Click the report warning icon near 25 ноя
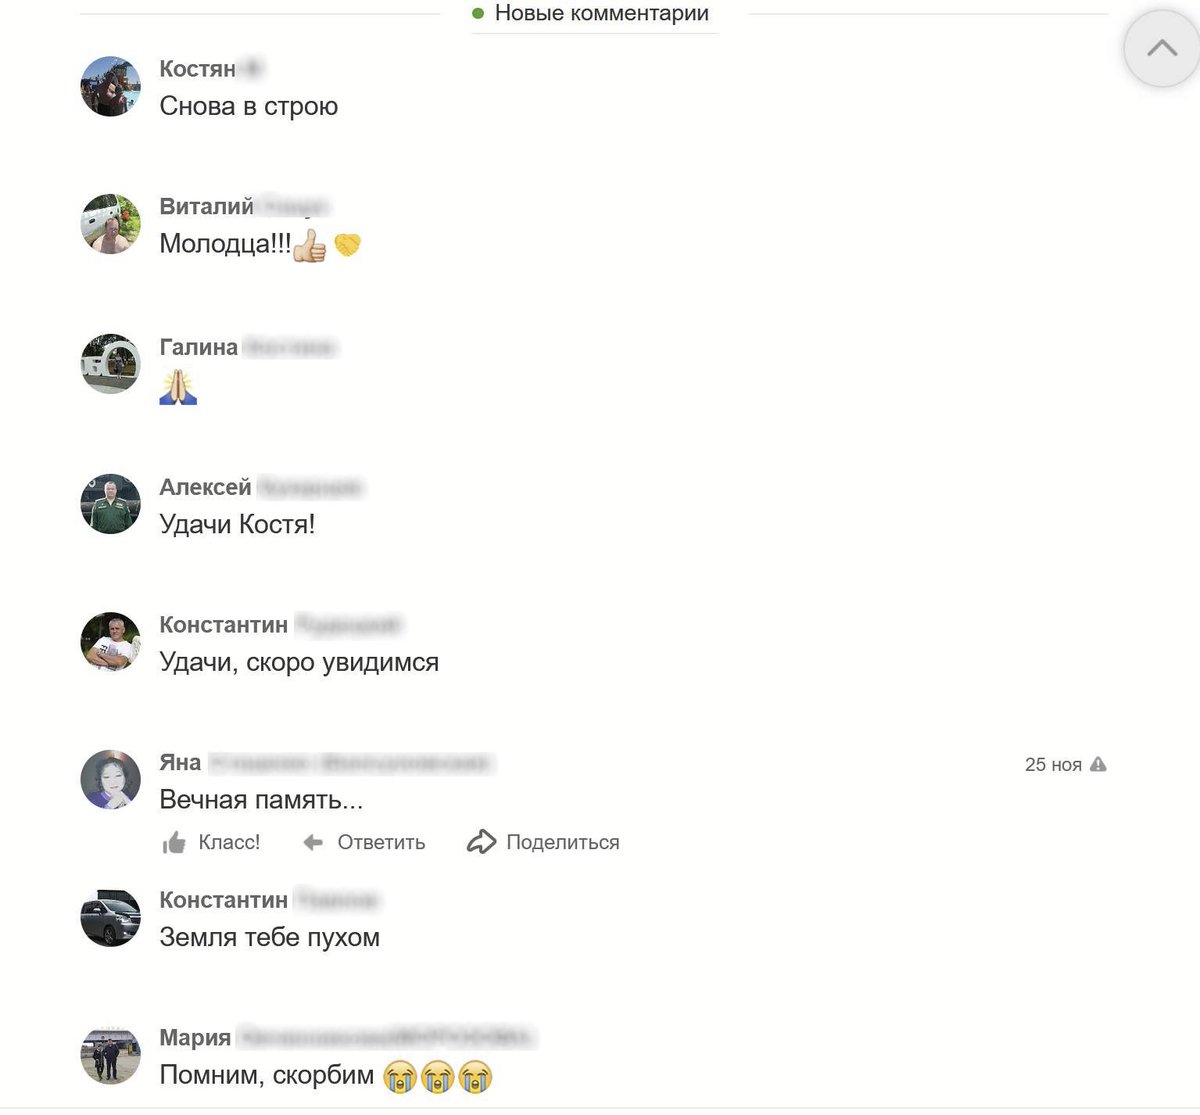The height and width of the screenshot is (1115, 1200). pos(1098,764)
